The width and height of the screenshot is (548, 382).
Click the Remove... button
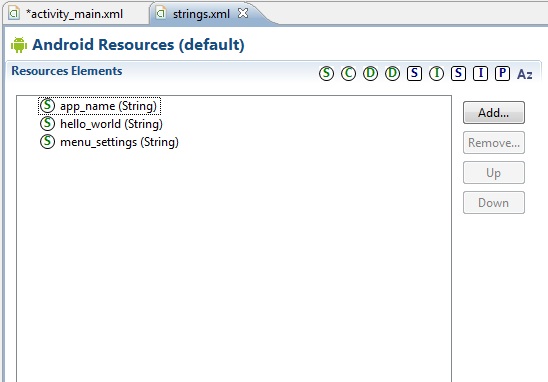click(x=494, y=143)
